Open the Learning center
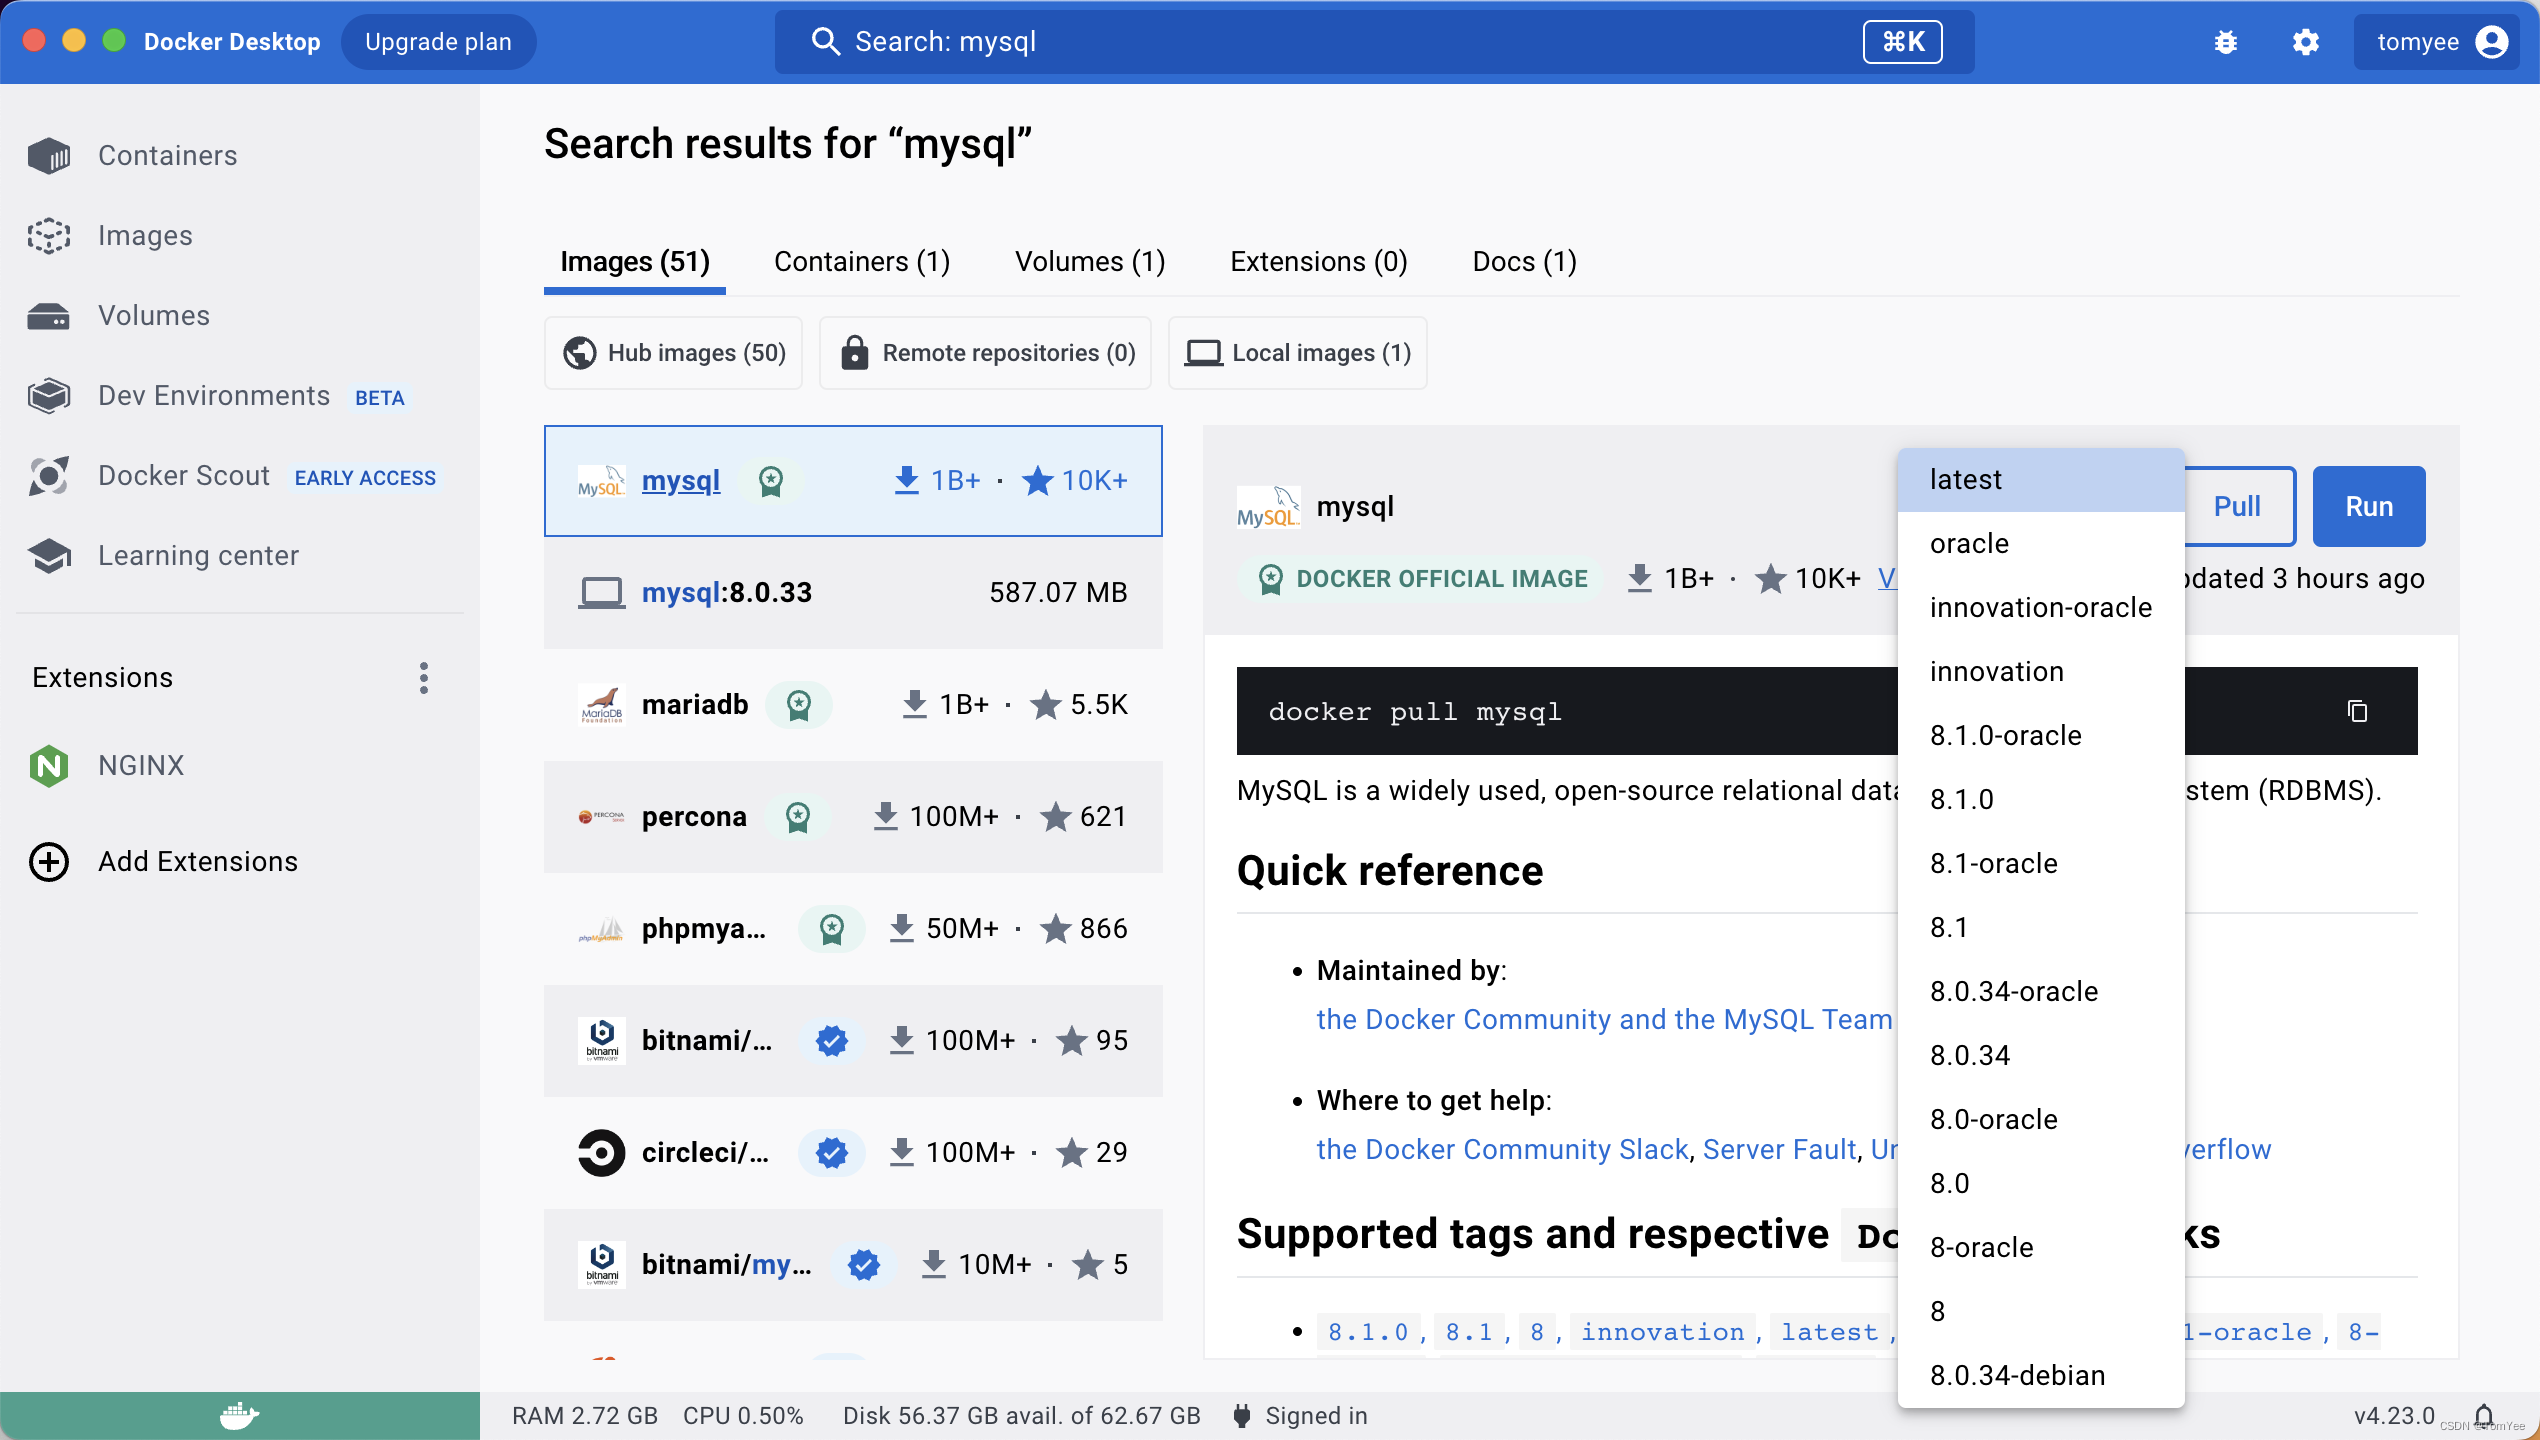2540x1440 pixels. [240, 555]
